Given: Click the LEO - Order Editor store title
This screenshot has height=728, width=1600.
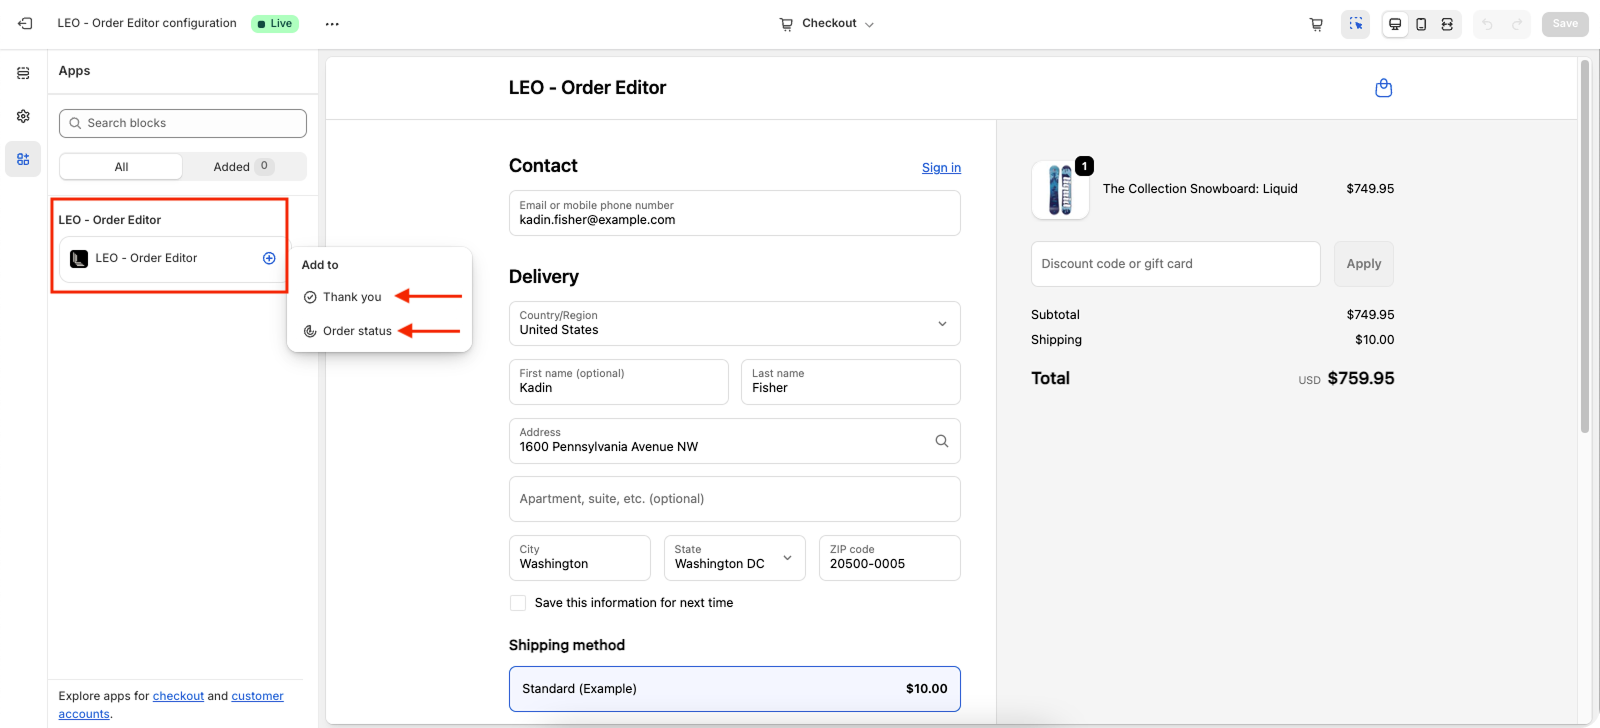Looking at the screenshot, I should click(587, 88).
